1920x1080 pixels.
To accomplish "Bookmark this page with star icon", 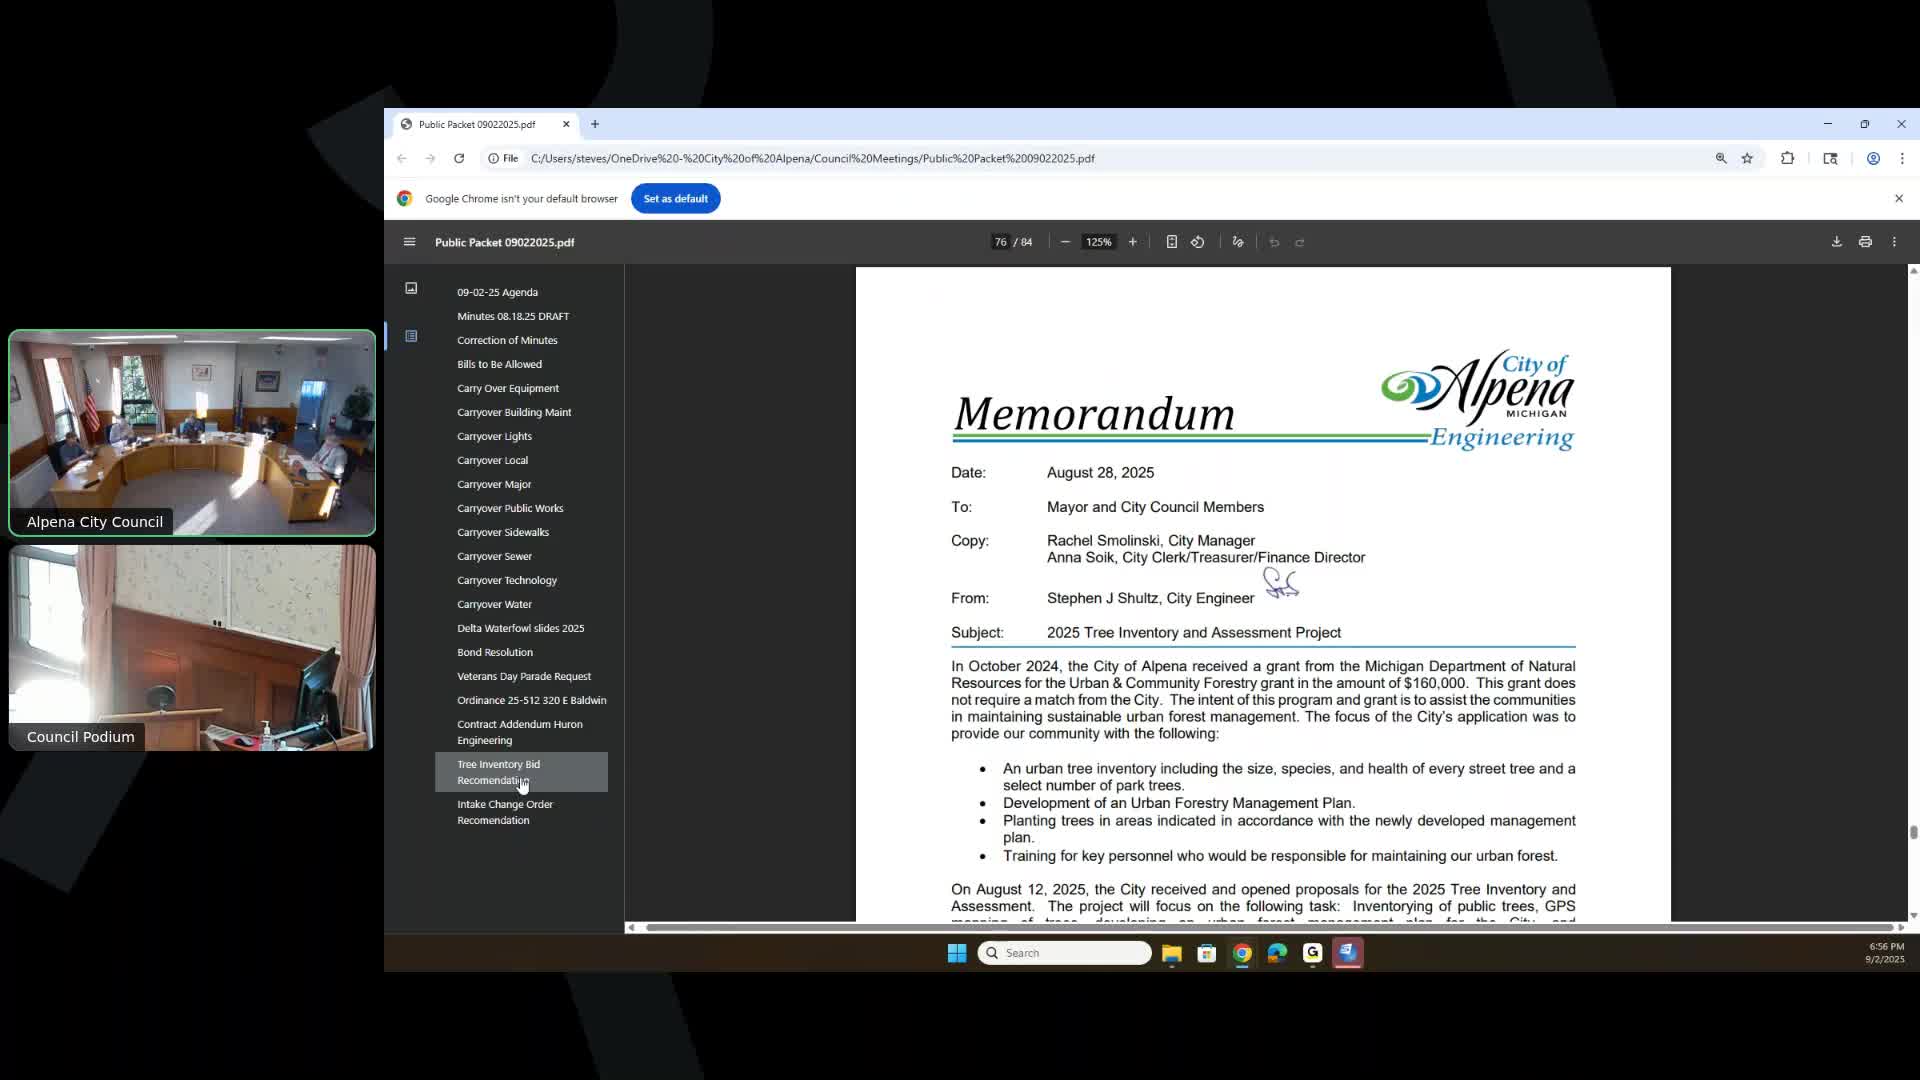I will click(x=1747, y=158).
